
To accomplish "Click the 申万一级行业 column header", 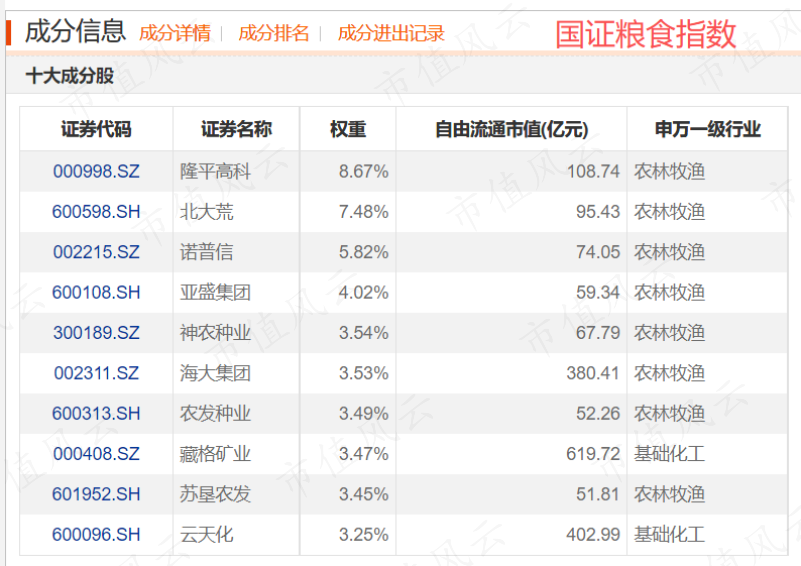I will click(708, 129).
